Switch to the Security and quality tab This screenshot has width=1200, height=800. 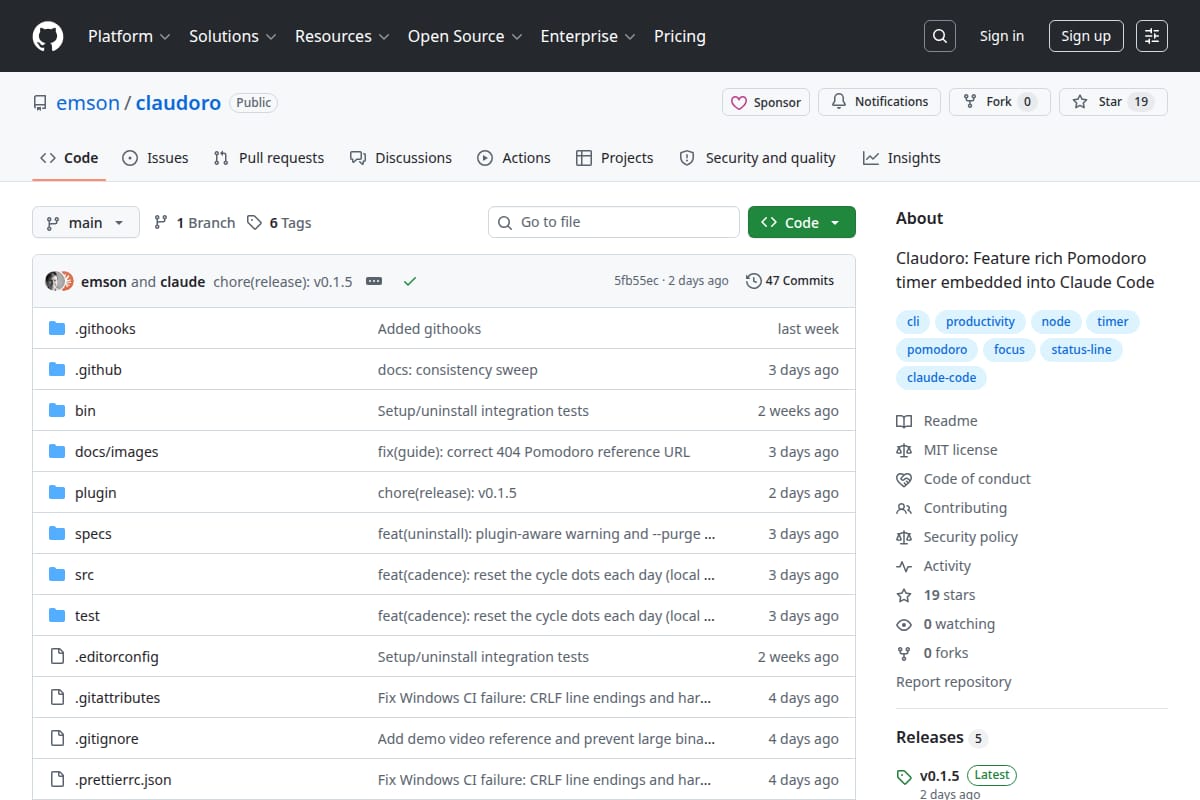coord(758,158)
